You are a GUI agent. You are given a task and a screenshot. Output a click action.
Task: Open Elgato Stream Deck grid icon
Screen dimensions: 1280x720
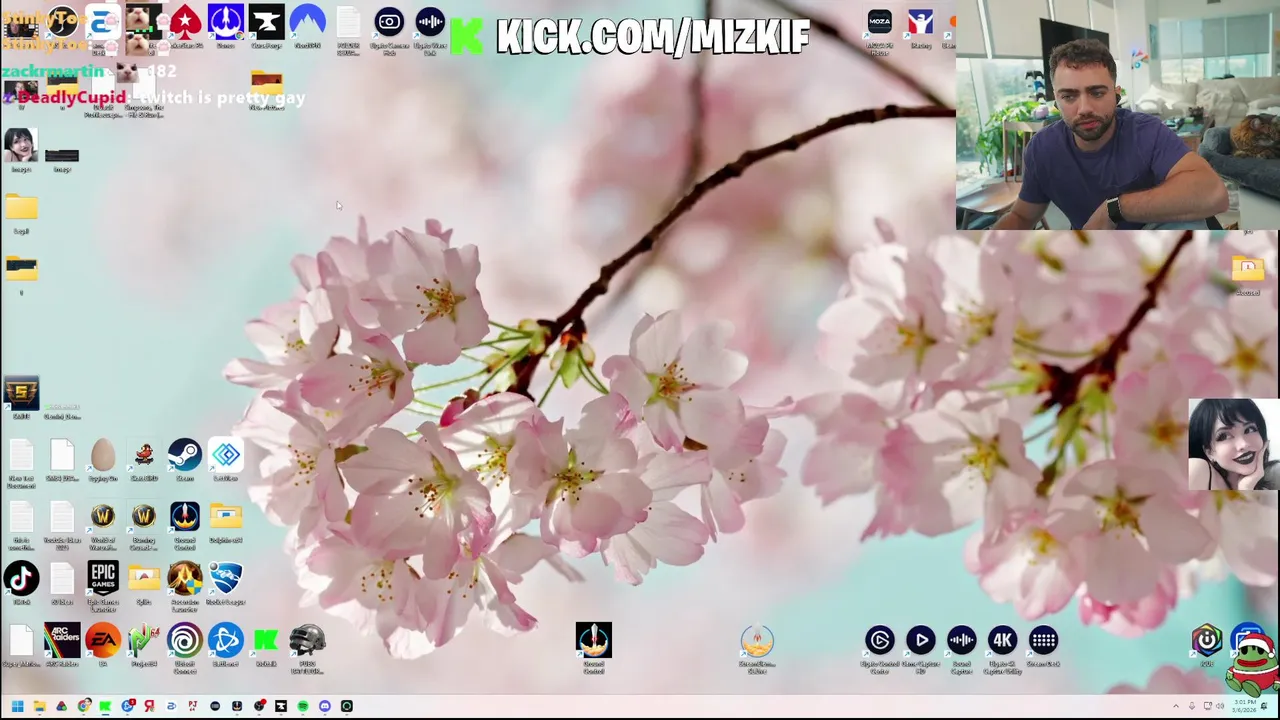coord(1043,640)
